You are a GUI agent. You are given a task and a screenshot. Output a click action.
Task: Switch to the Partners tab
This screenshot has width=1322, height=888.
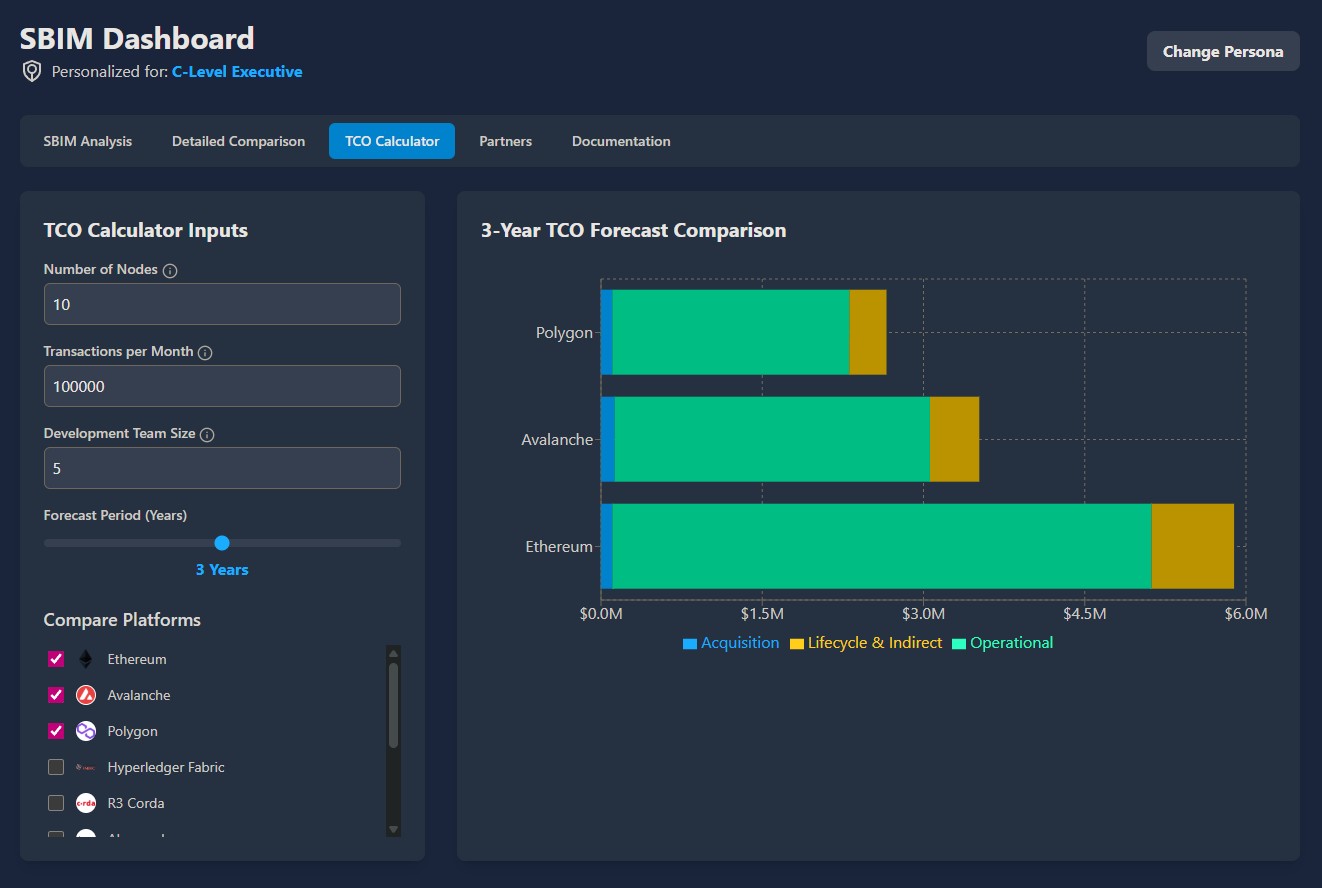(x=505, y=141)
